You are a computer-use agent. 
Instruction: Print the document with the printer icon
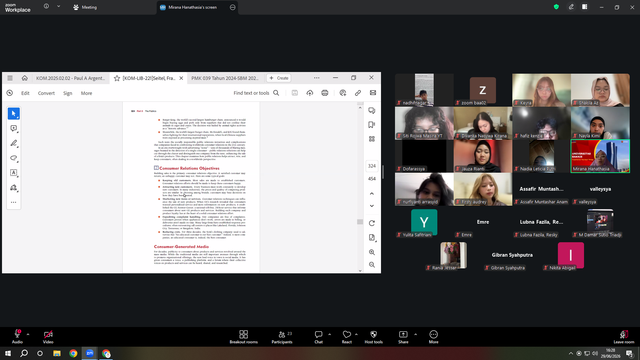[x=325, y=93]
